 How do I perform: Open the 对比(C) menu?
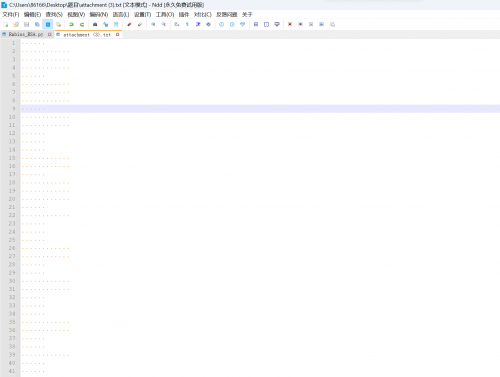pyautogui.click(x=203, y=15)
